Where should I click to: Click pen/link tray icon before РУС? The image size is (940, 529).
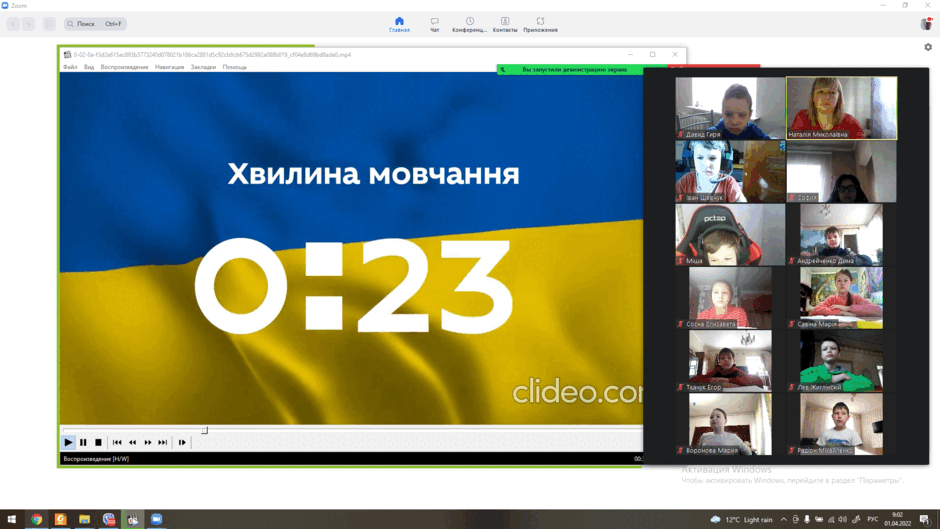[x=856, y=519]
